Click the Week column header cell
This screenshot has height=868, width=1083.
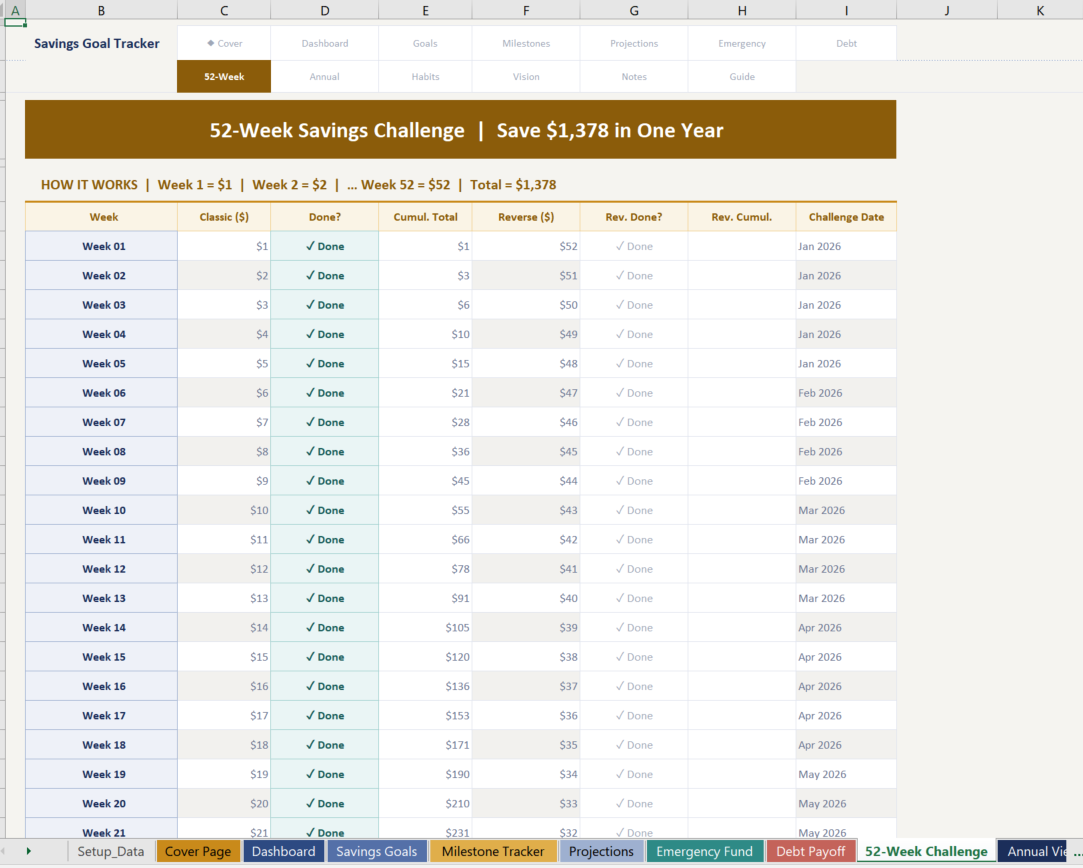102,217
